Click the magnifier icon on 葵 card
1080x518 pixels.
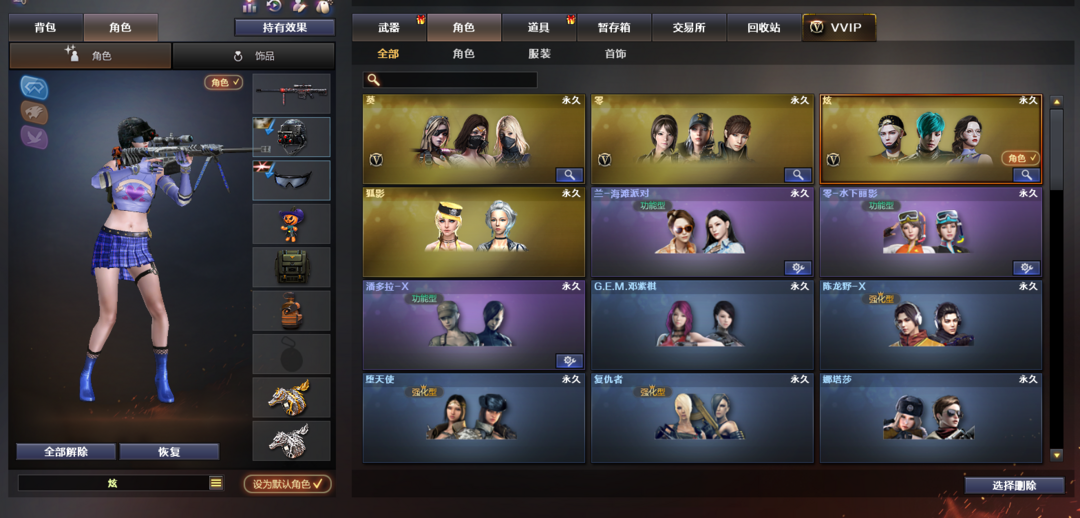pyautogui.click(x=569, y=175)
